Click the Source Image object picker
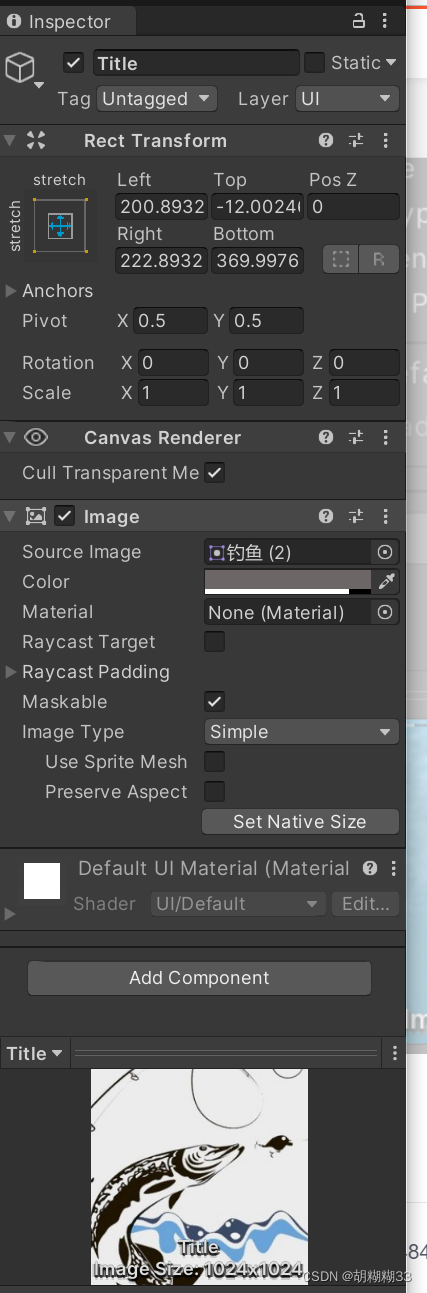The image size is (427, 1293). click(385, 552)
